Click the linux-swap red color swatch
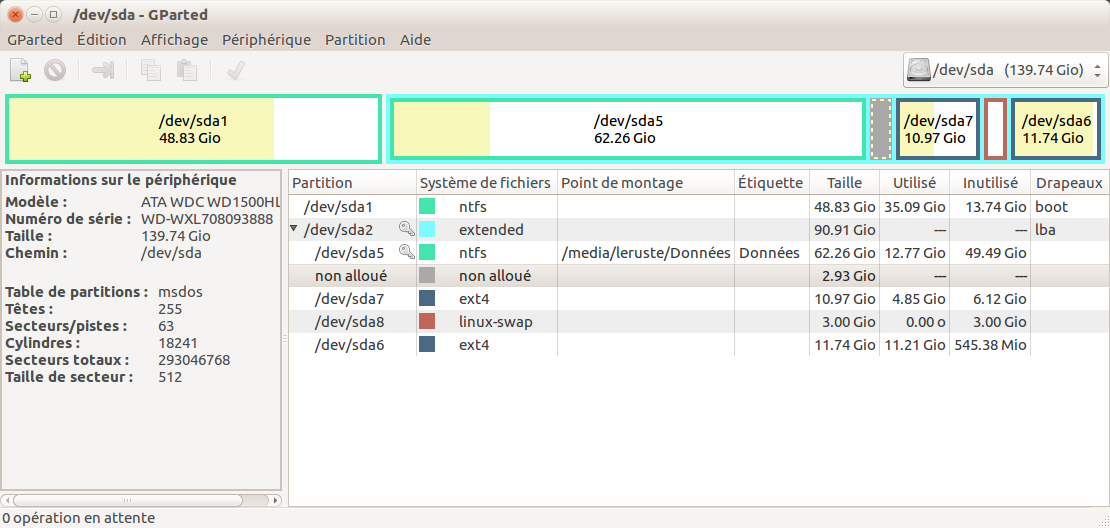This screenshot has height=528, width=1110. click(x=427, y=321)
